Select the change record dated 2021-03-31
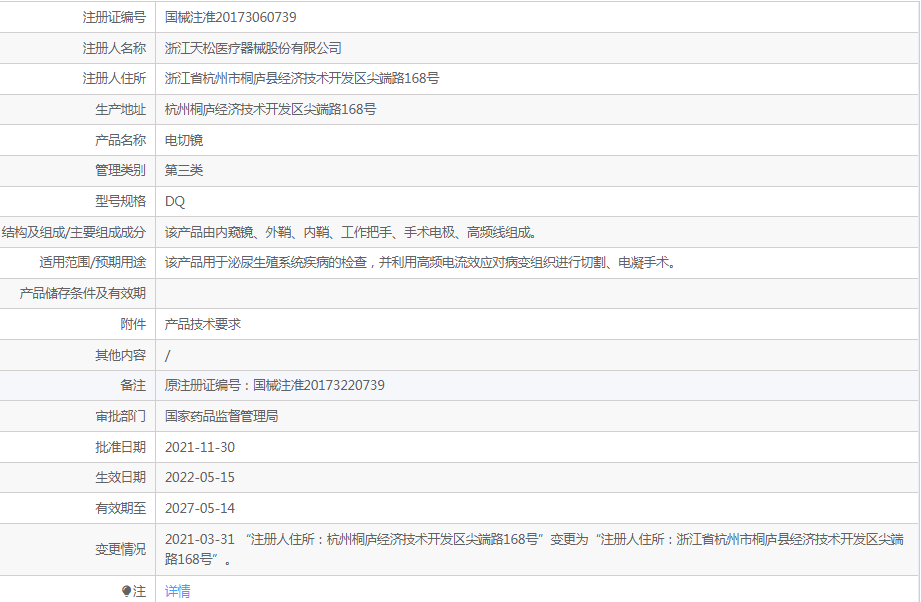 click(x=535, y=549)
